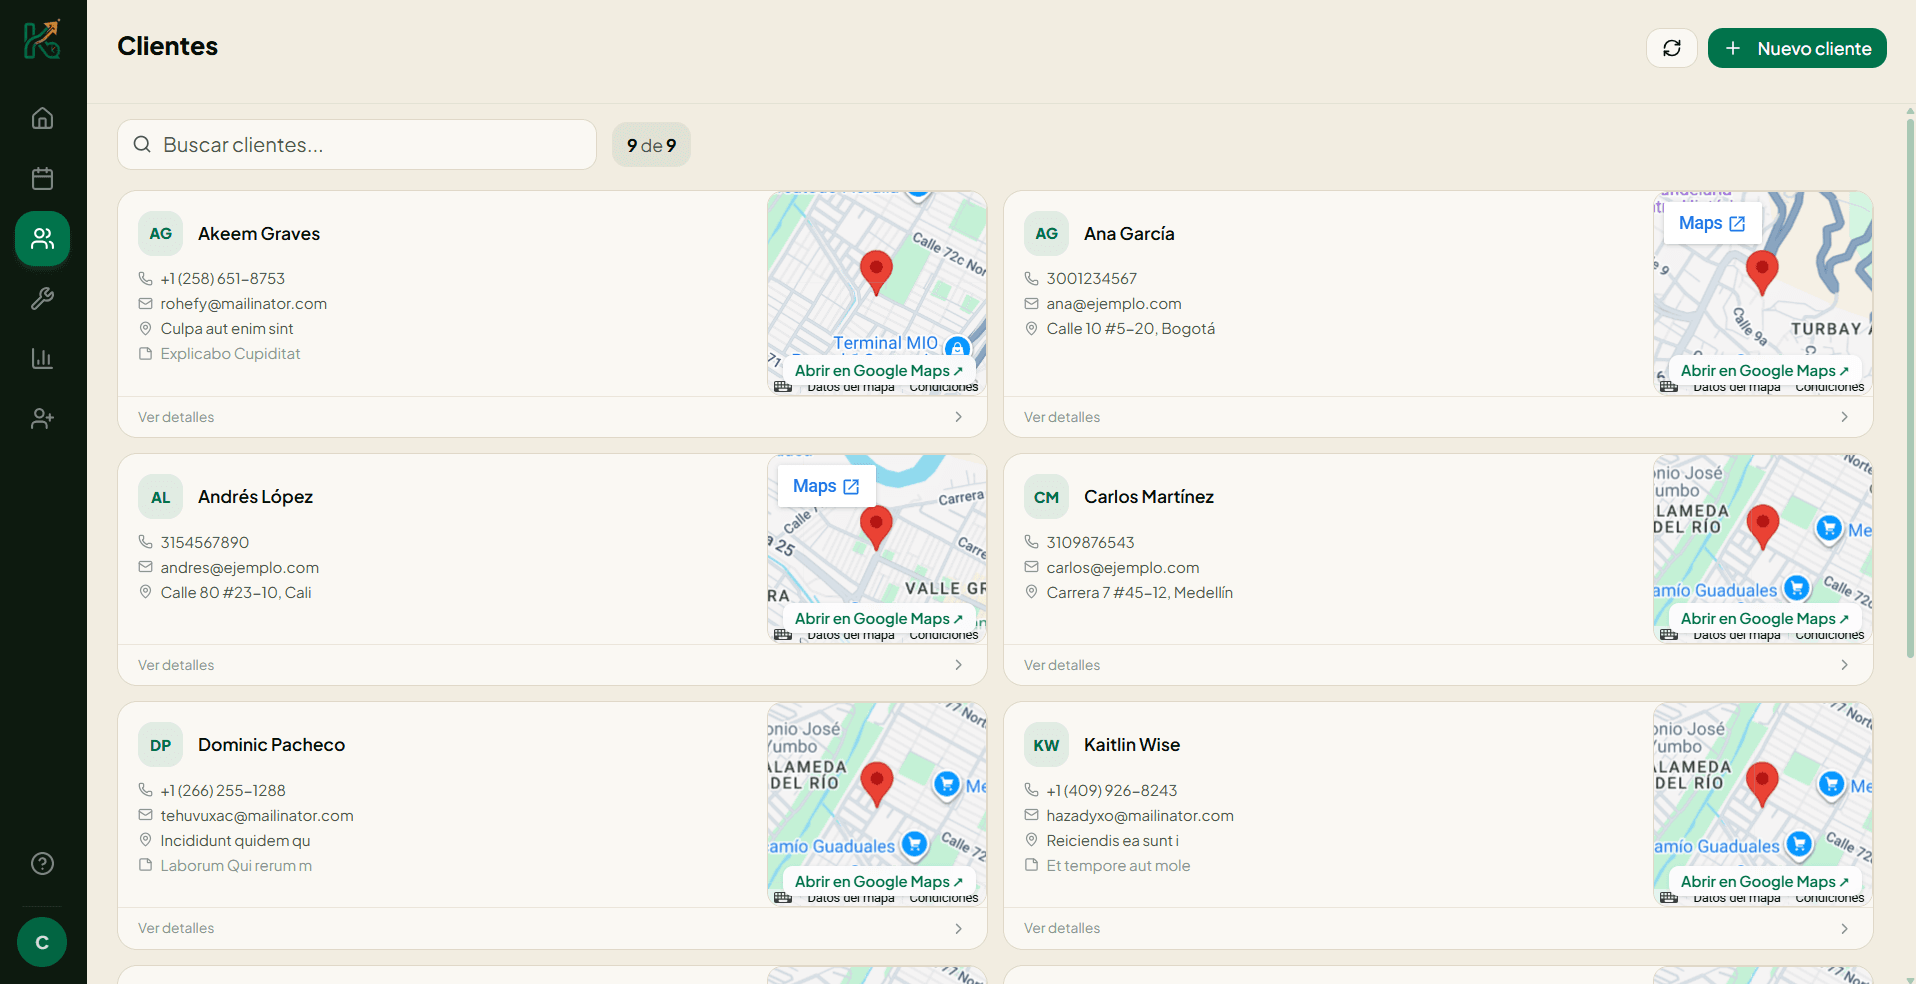Click the 9 de 9 counter badge
The image size is (1916, 984).
[651, 145]
